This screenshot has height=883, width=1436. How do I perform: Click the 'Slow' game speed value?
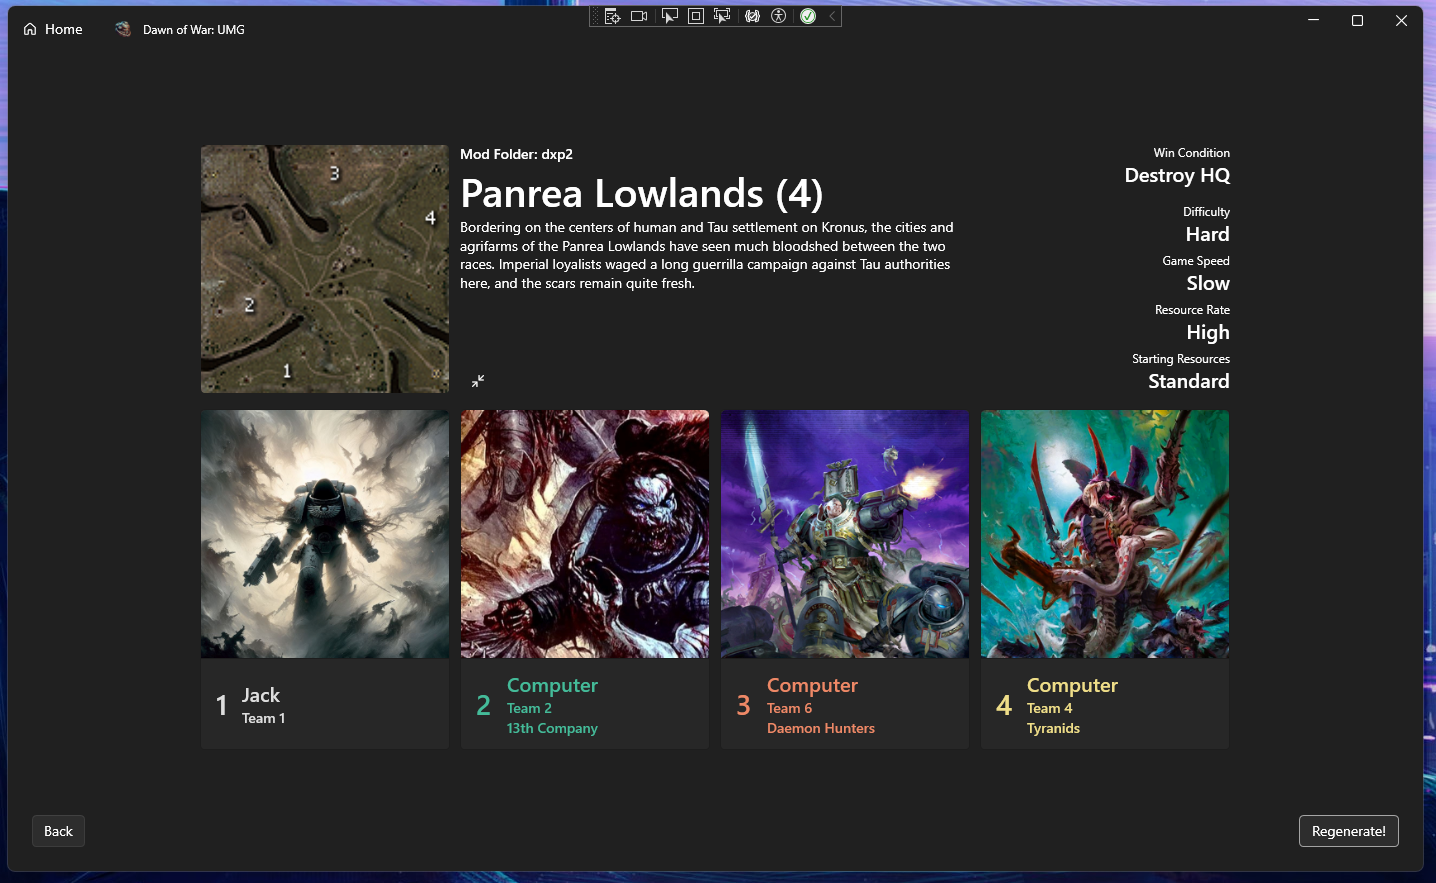pos(1208,283)
